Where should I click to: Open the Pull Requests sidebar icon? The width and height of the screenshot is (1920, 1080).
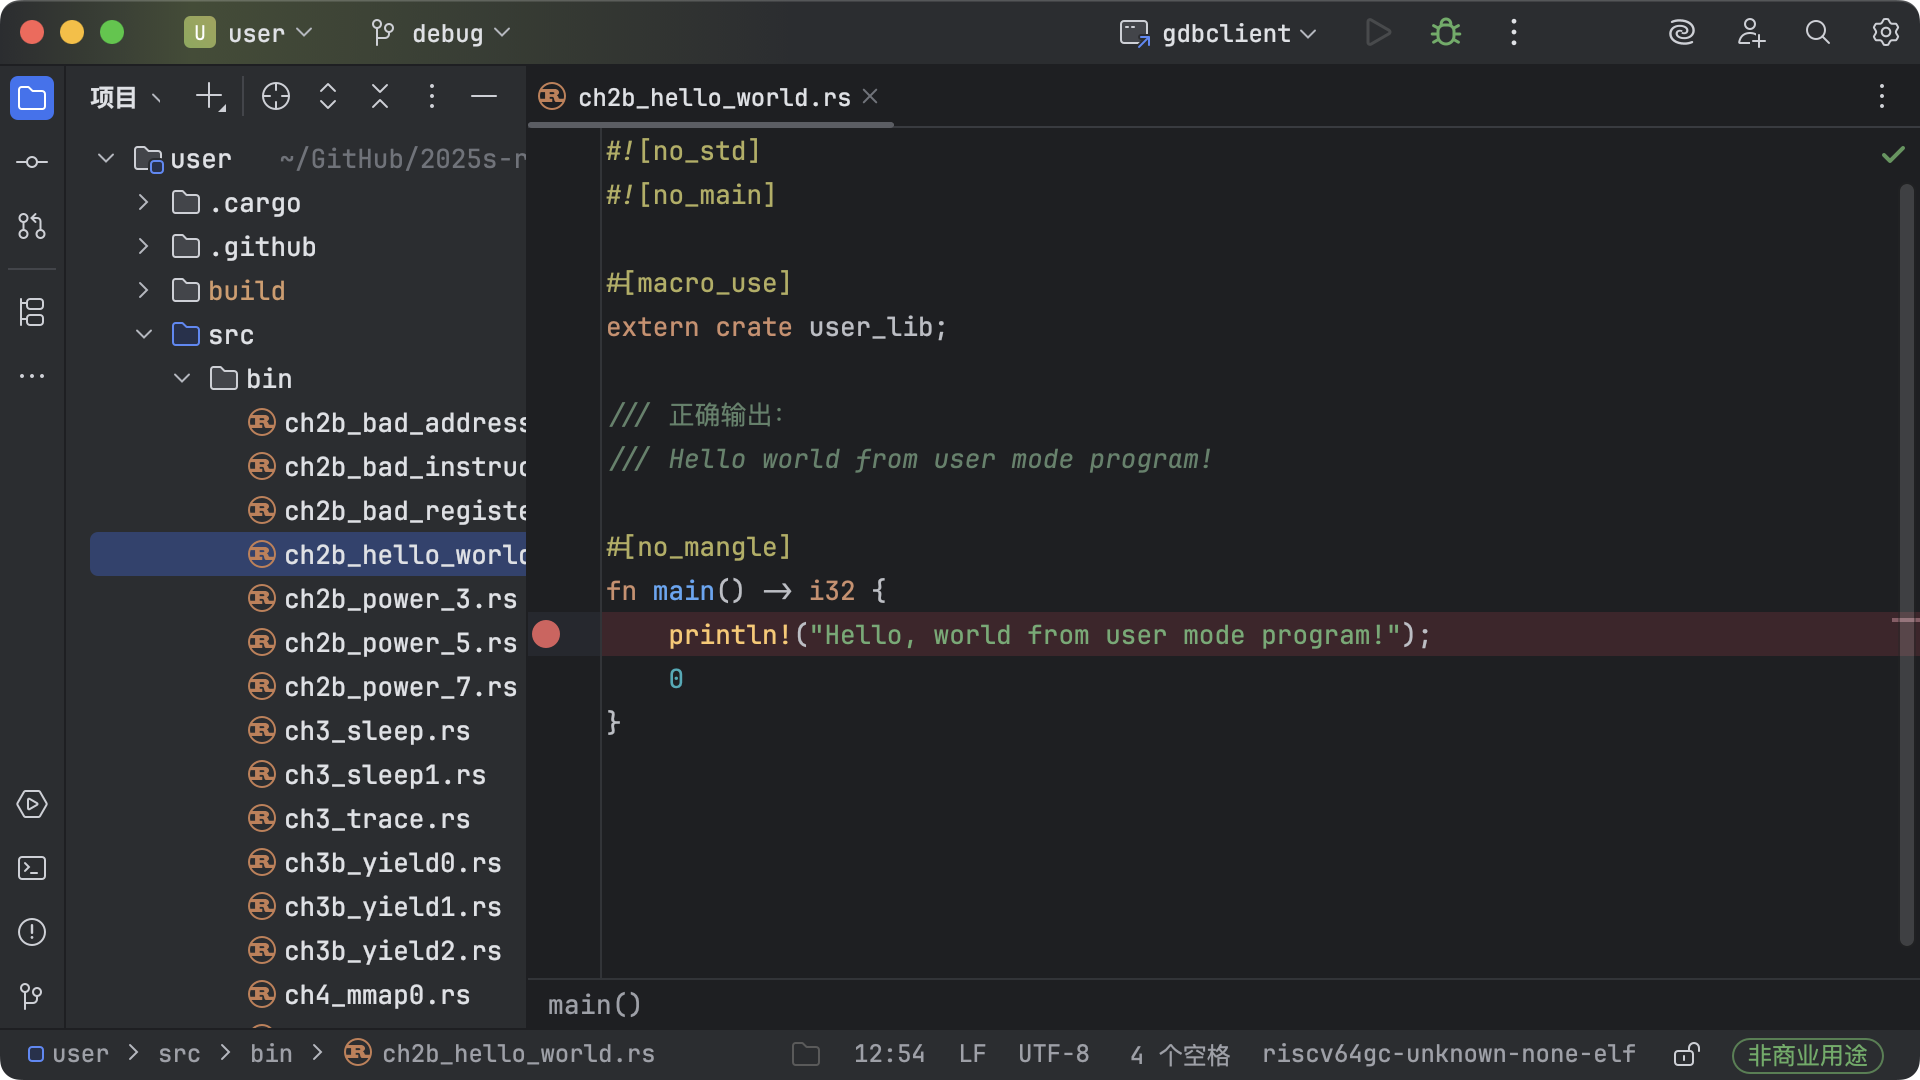tap(32, 226)
